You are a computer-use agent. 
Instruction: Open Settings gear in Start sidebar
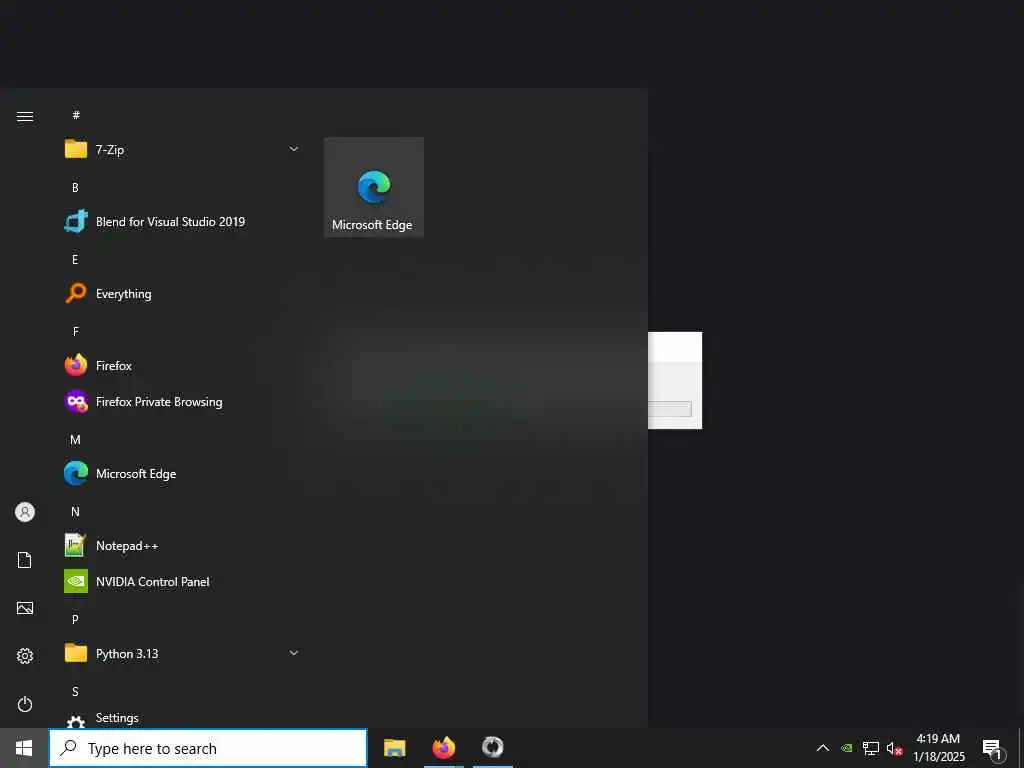[x=25, y=656]
